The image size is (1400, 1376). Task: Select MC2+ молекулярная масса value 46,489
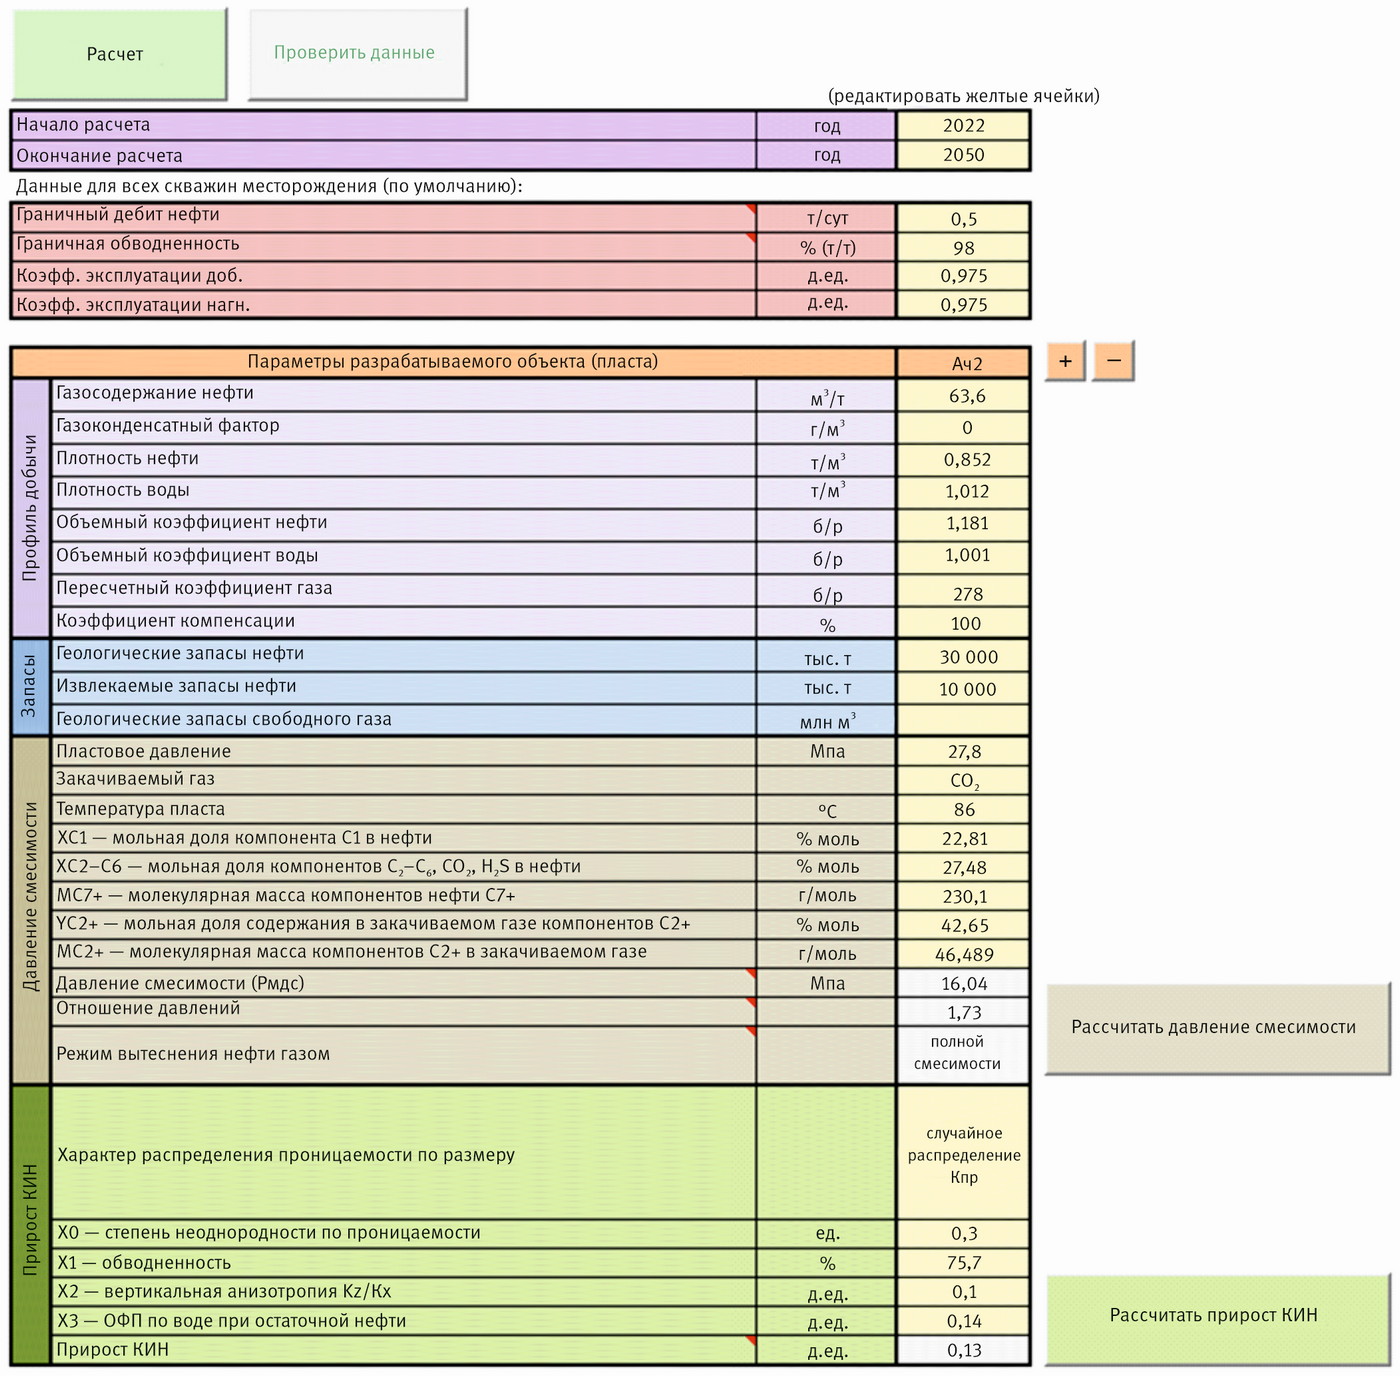pyautogui.click(x=963, y=955)
